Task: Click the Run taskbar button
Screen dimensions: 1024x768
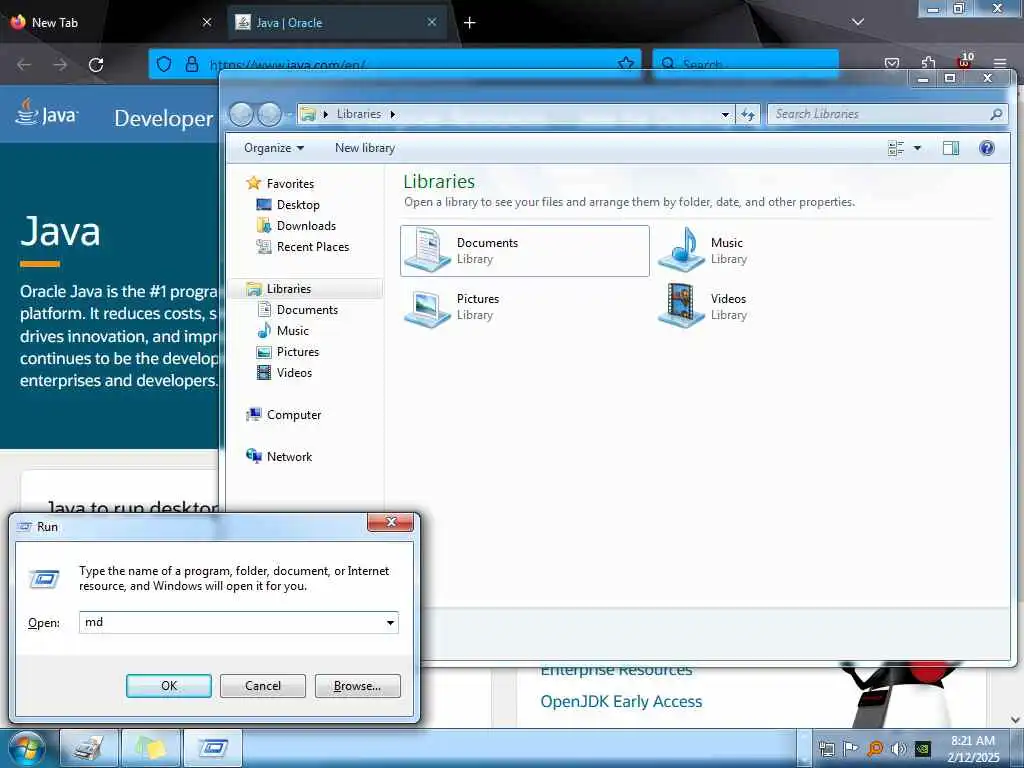Action: (x=212, y=748)
